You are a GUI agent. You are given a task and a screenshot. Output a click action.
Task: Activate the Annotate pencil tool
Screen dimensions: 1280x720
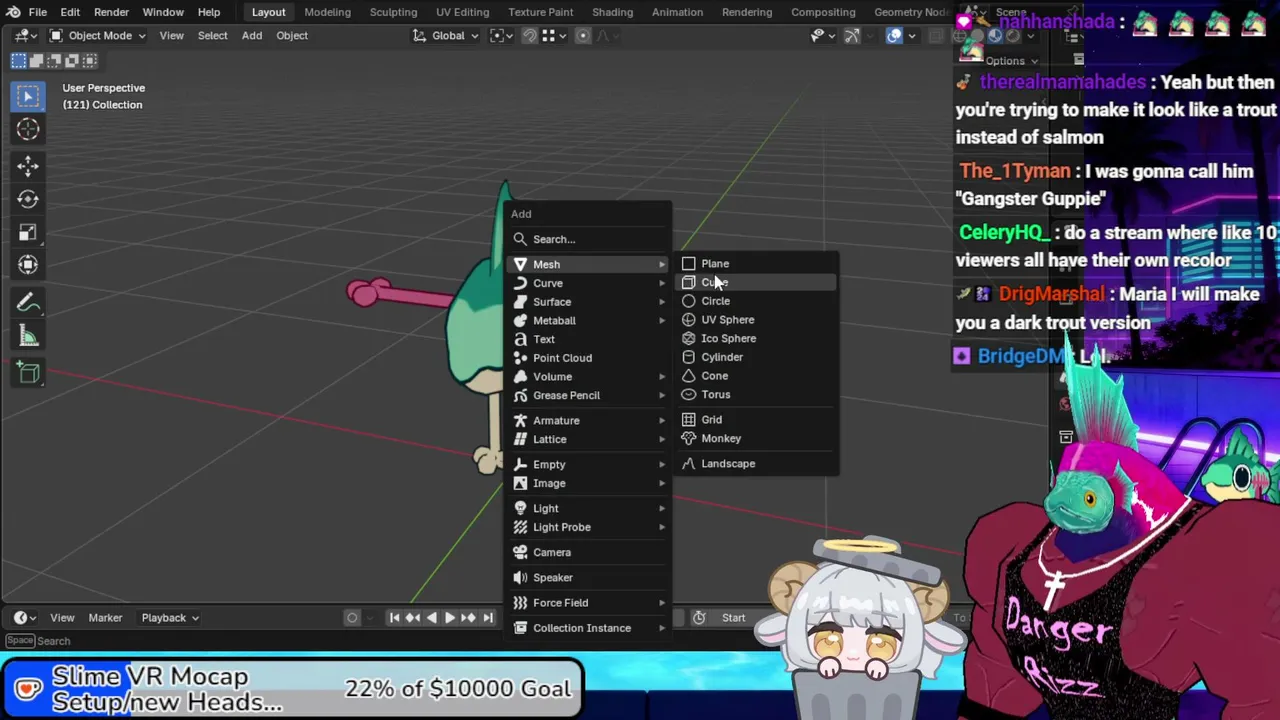[x=28, y=303]
